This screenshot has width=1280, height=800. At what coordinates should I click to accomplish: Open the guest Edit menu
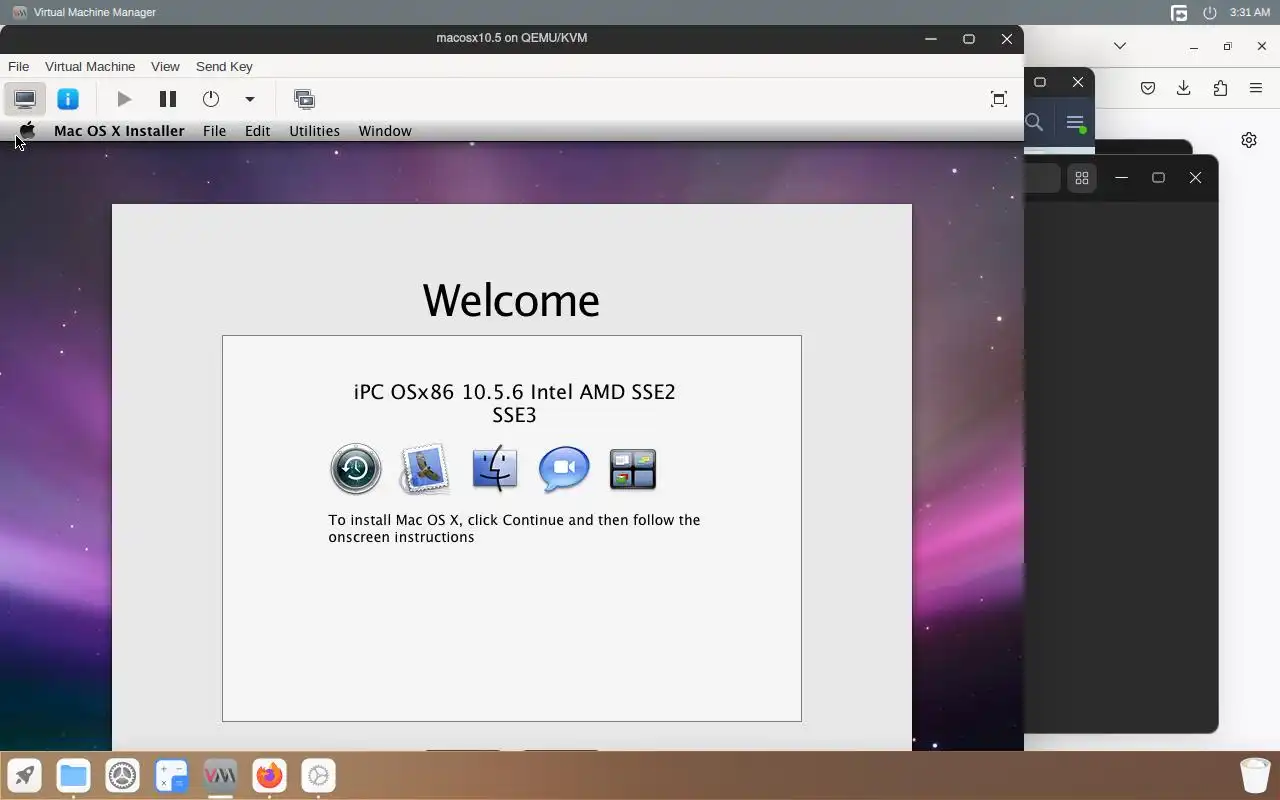[257, 131]
